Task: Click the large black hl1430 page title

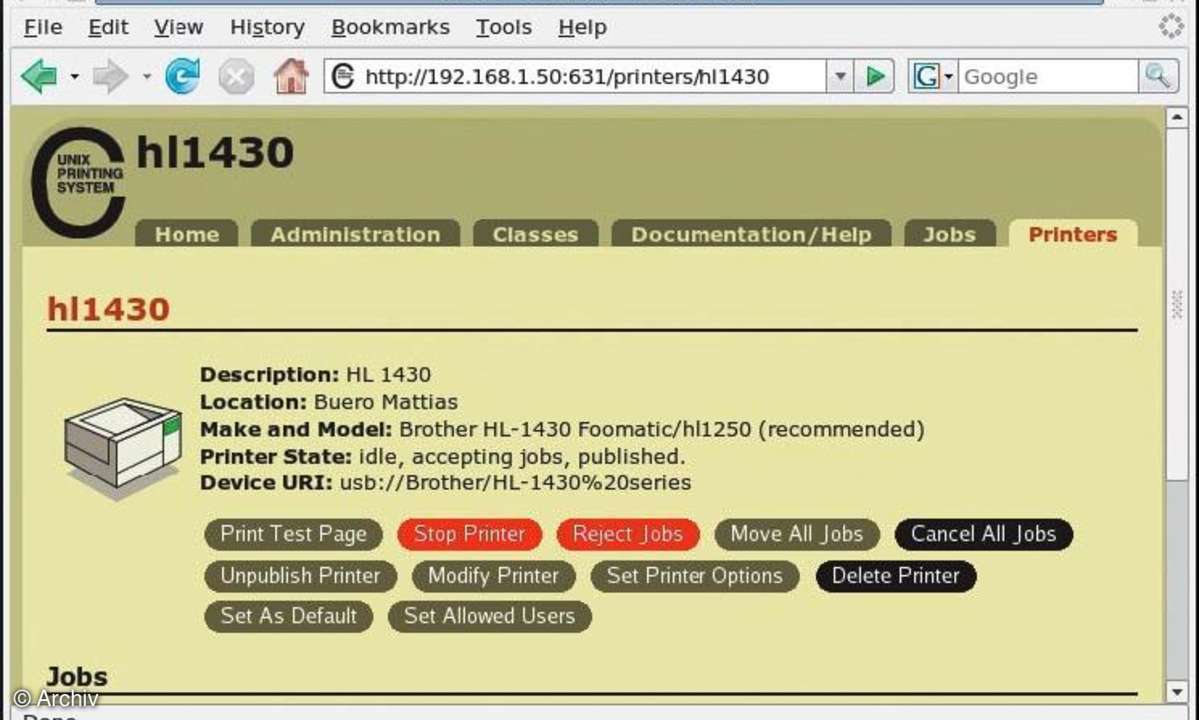Action: (215, 153)
